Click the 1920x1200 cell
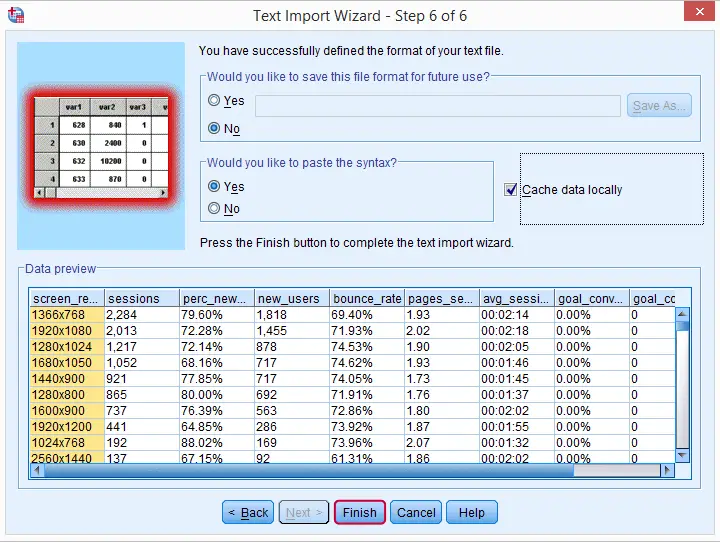 click(67, 427)
